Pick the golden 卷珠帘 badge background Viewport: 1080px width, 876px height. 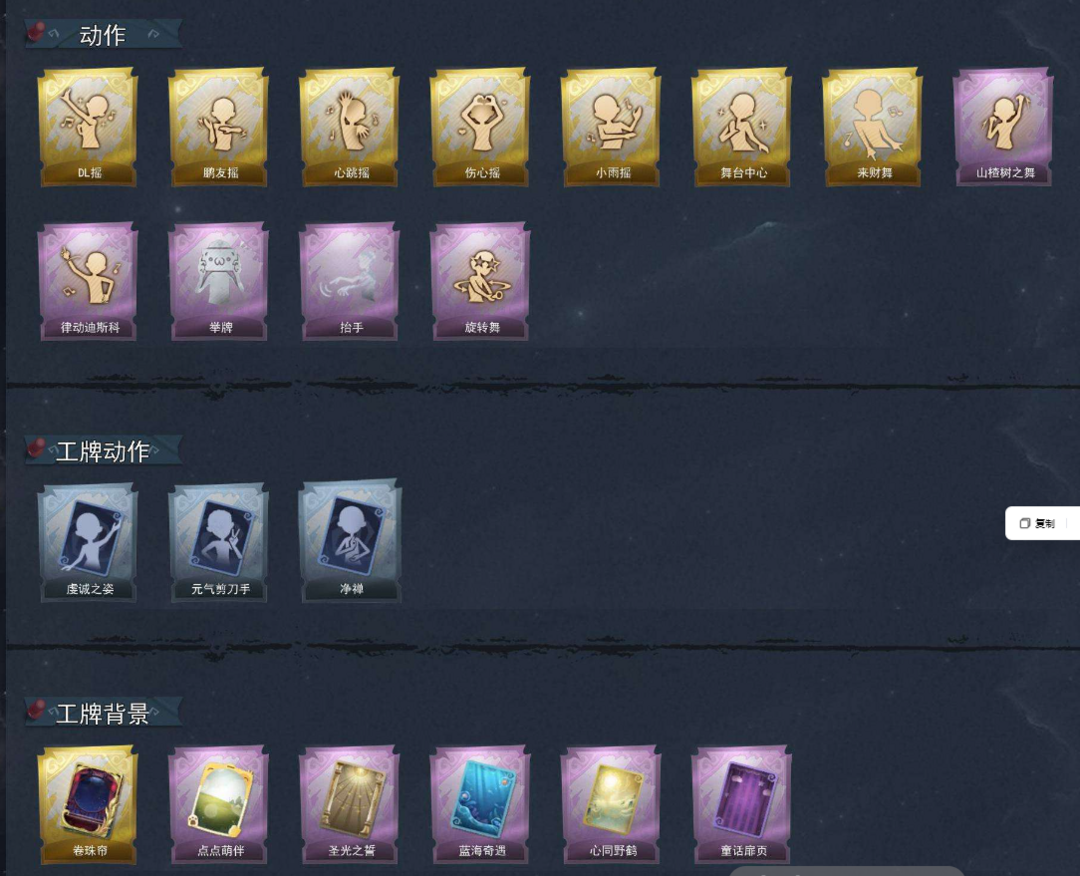pos(88,804)
